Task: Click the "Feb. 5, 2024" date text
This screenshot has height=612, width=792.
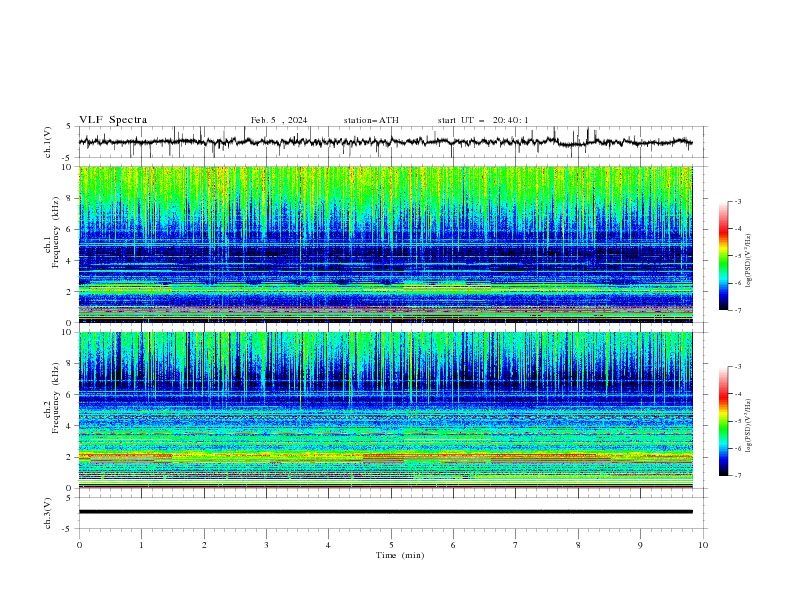Action: pos(279,120)
